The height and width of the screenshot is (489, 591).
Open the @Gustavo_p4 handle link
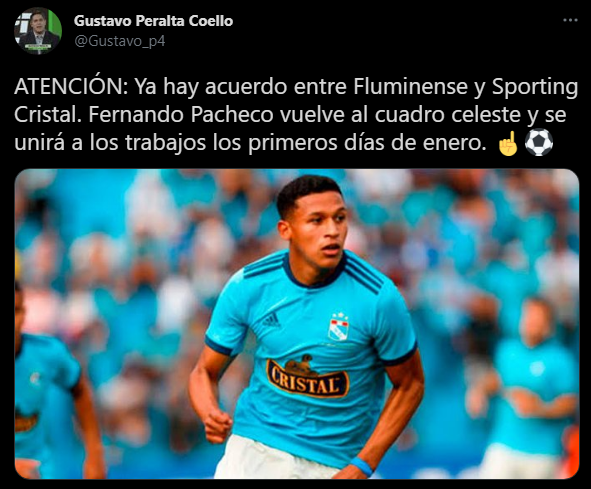click(119, 41)
